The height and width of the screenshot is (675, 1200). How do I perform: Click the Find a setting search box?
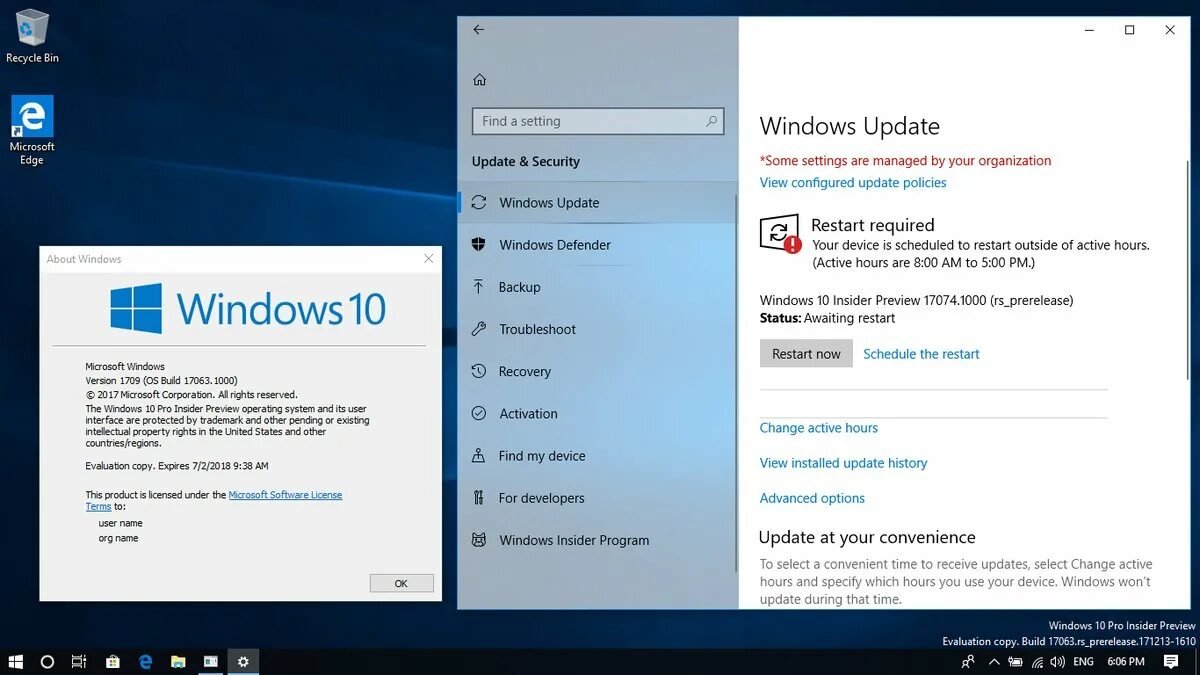pos(597,121)
